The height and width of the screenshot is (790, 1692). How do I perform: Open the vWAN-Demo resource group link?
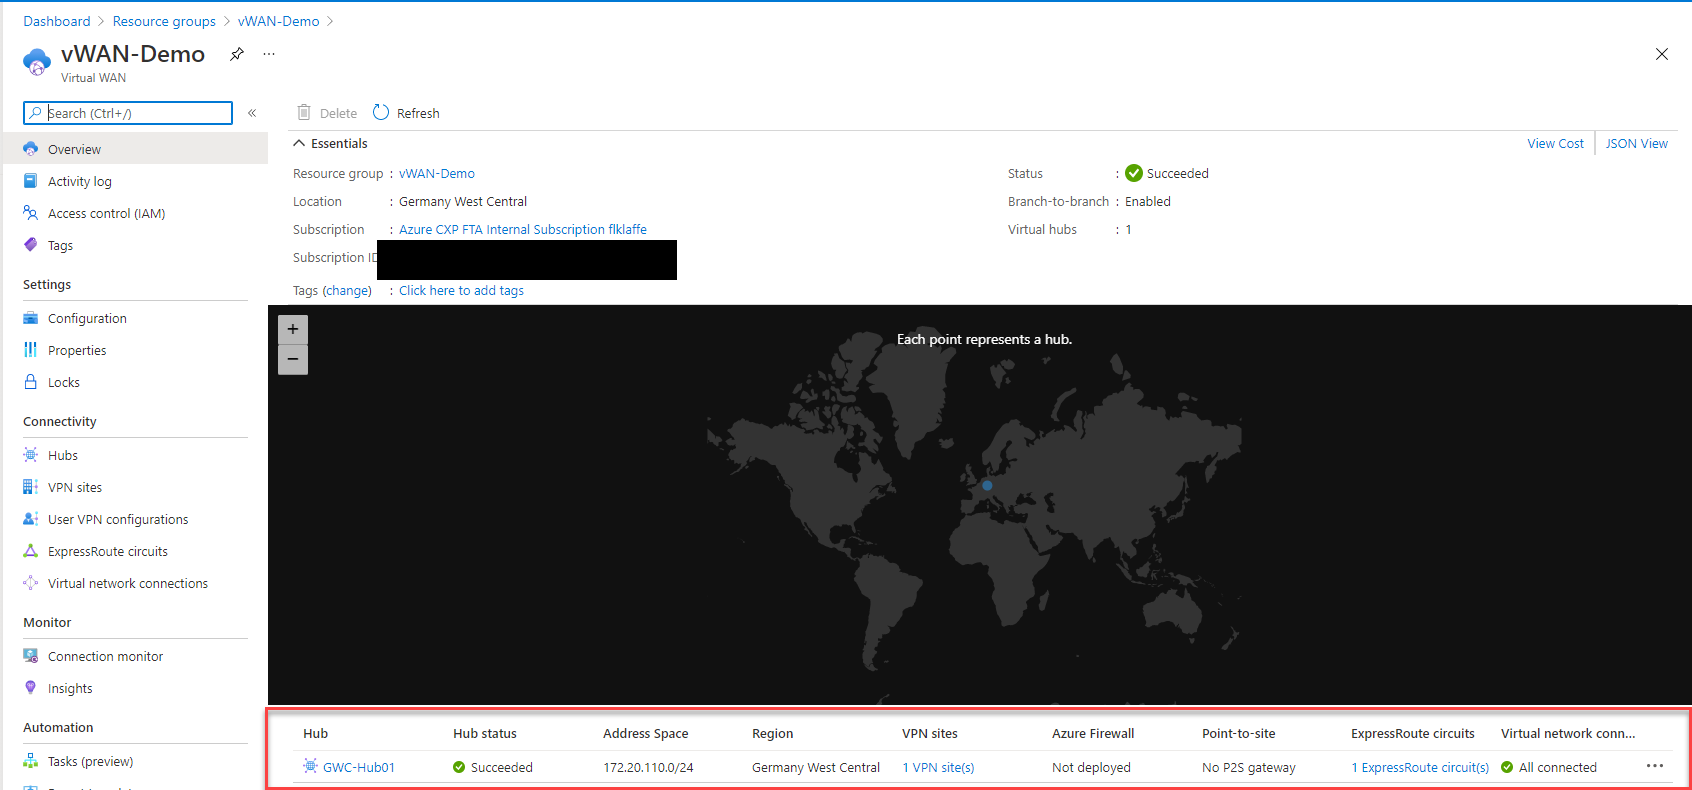pos(437,173)
